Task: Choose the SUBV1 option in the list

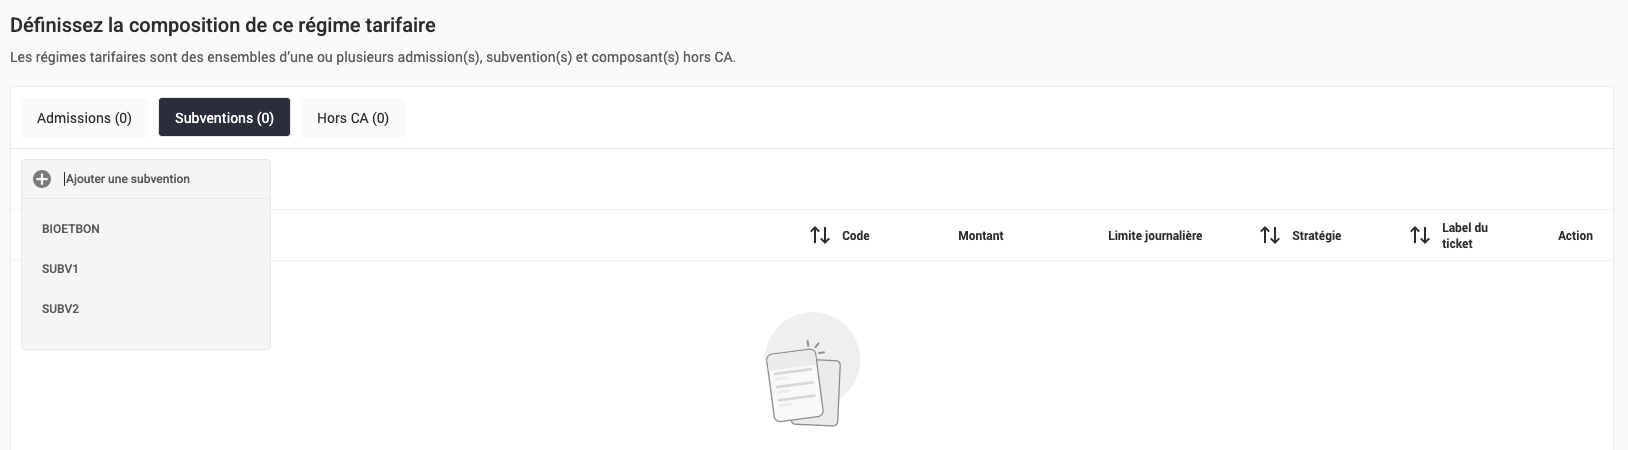Action: click(60, 269)
